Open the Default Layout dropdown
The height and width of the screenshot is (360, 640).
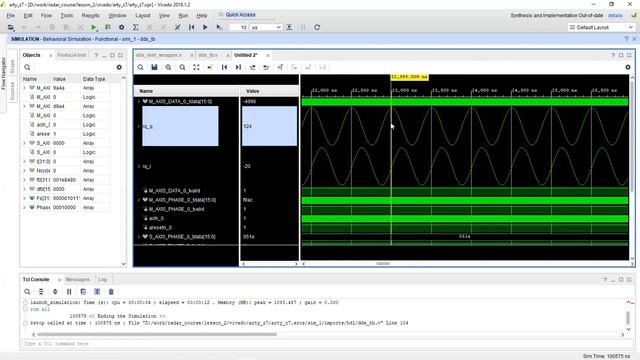tap(601, 27)
